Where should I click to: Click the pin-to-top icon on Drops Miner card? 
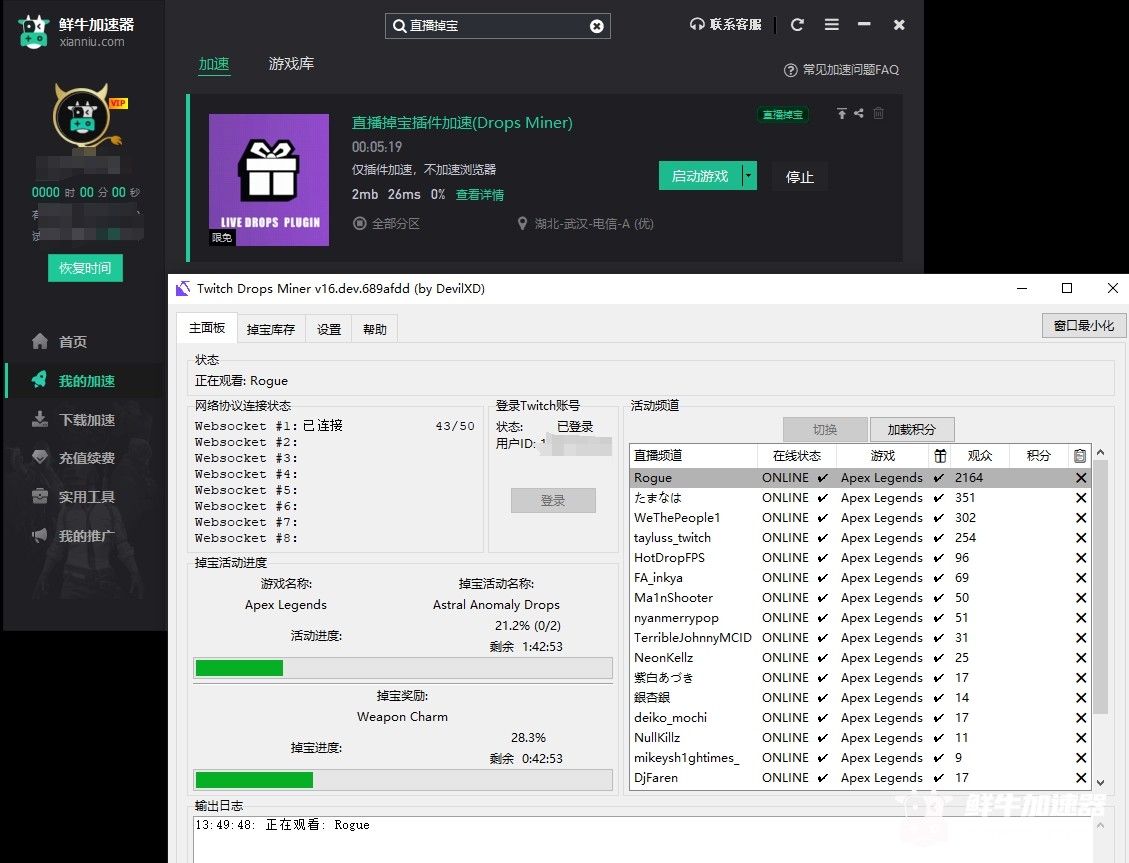tap(841, 113)
